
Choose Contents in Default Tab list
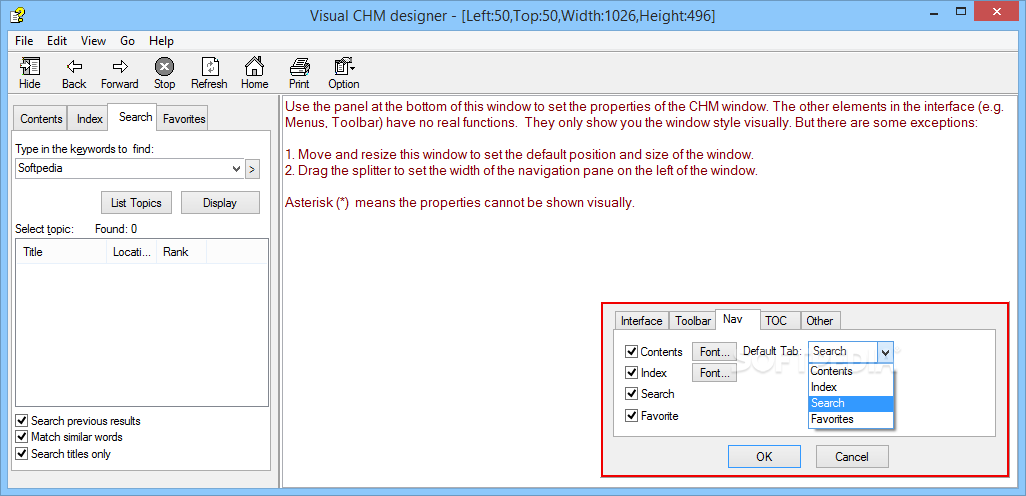tap(851, 371)
